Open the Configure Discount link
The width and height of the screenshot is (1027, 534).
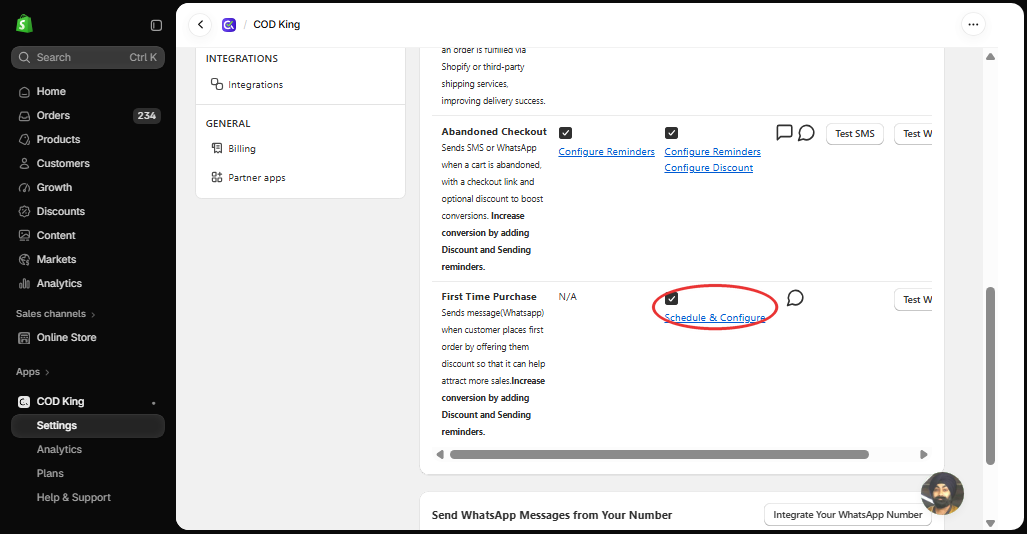(x=709, y=168)
